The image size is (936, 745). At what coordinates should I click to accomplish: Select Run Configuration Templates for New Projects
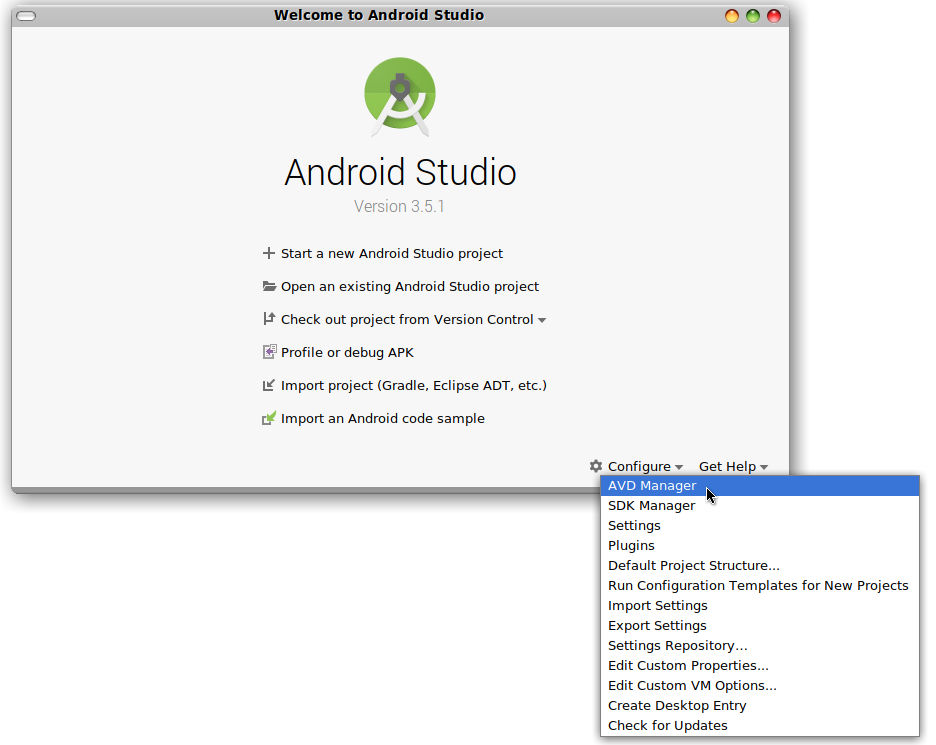760,586
